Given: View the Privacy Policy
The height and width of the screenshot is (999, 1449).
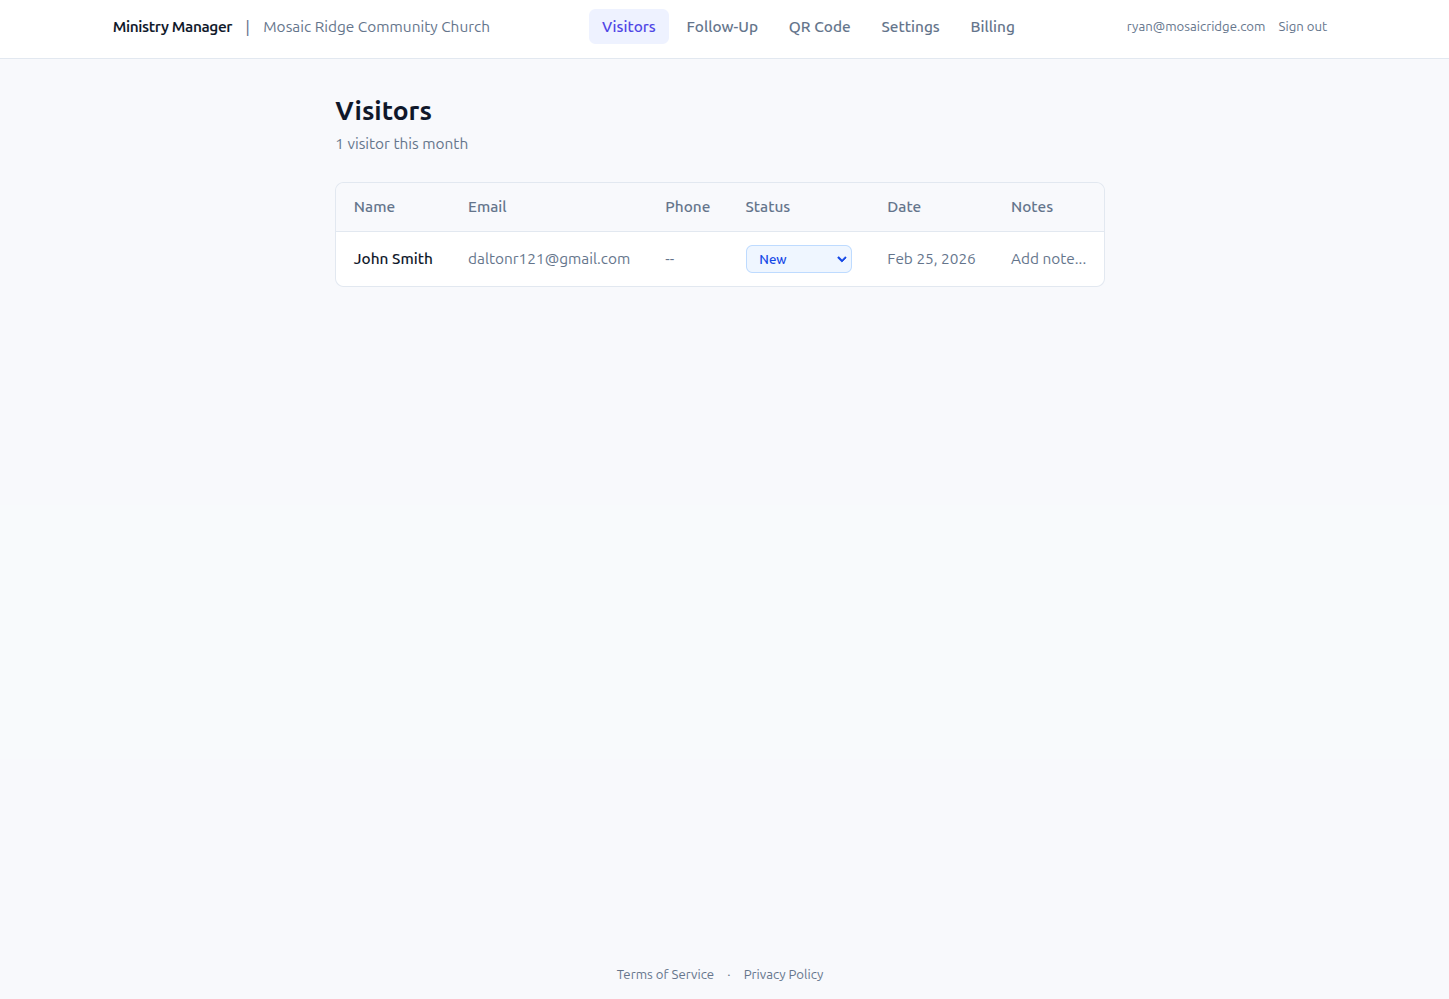Looking at the screenshot, I should coord(783,974).
